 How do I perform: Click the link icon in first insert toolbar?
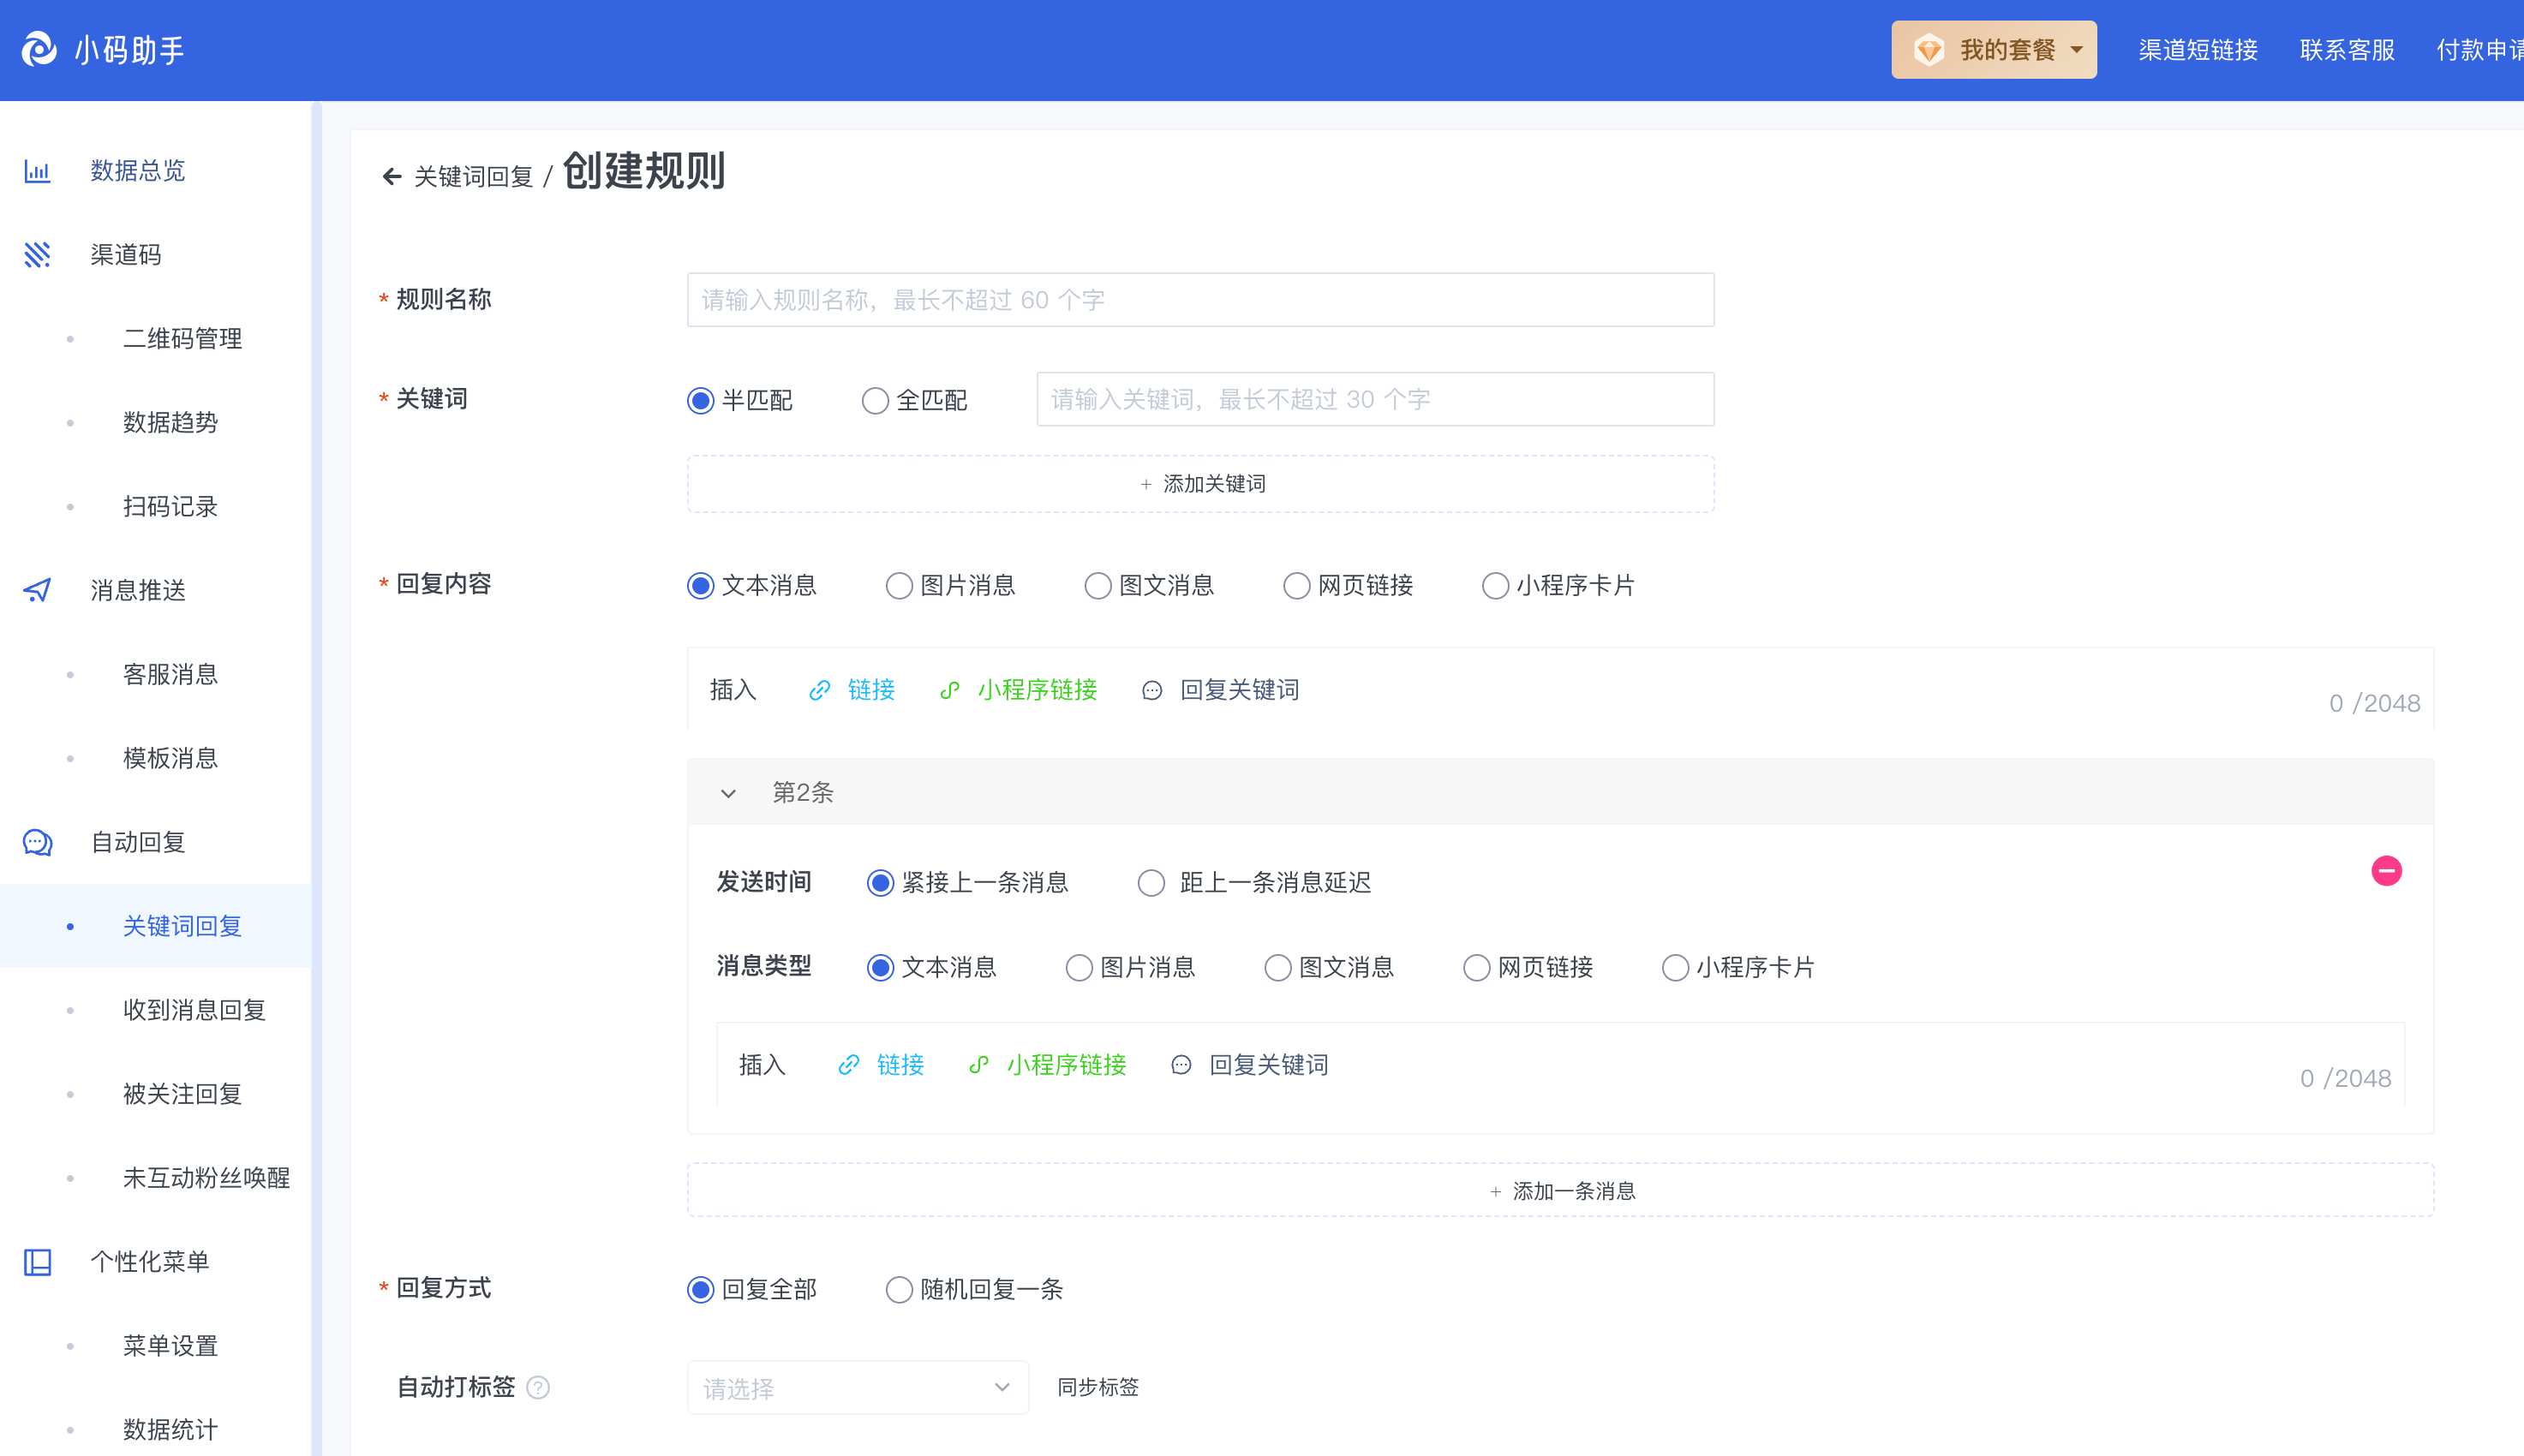click(x=819, y=690)
